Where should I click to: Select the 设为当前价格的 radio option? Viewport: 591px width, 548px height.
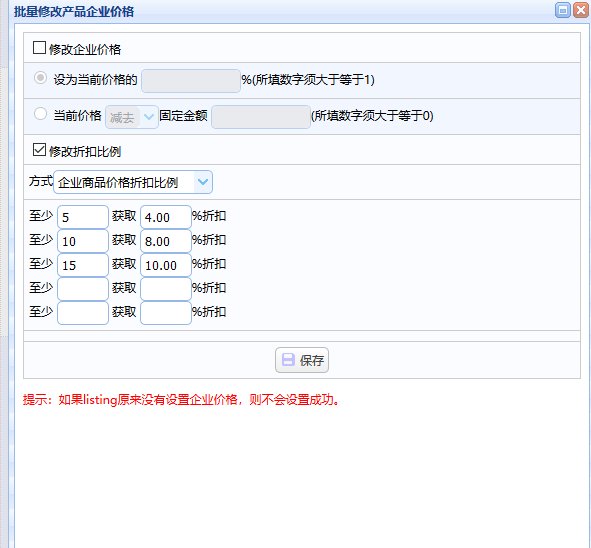tap(40, 78)
